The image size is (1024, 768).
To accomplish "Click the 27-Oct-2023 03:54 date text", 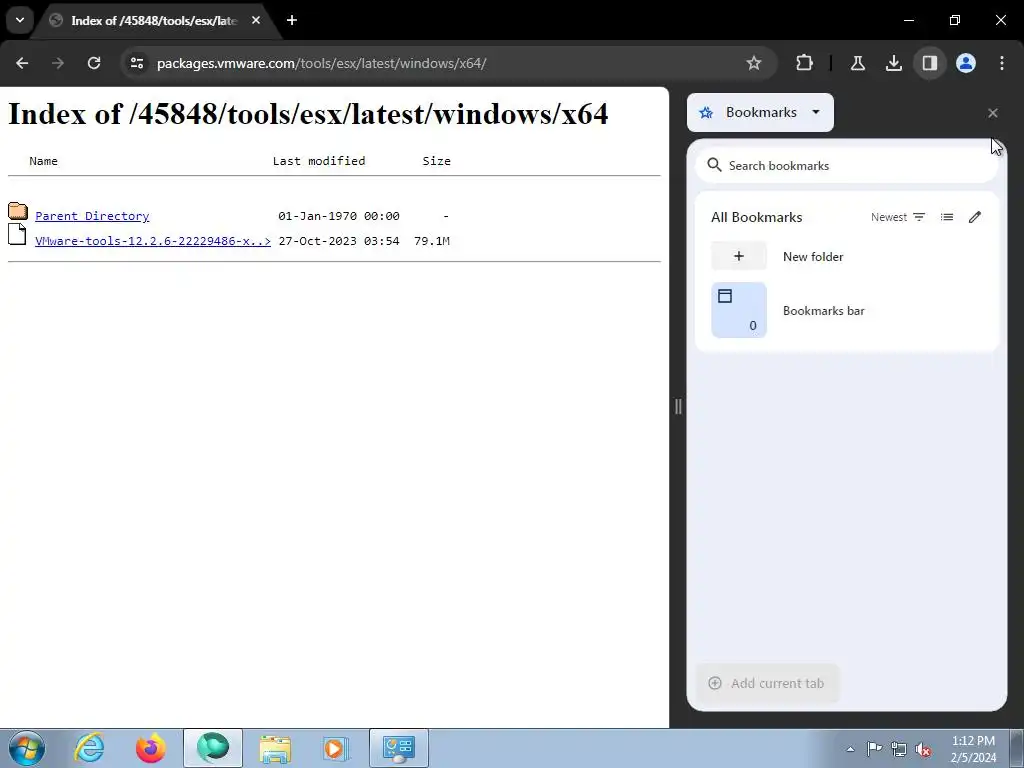I will [339, 241].
